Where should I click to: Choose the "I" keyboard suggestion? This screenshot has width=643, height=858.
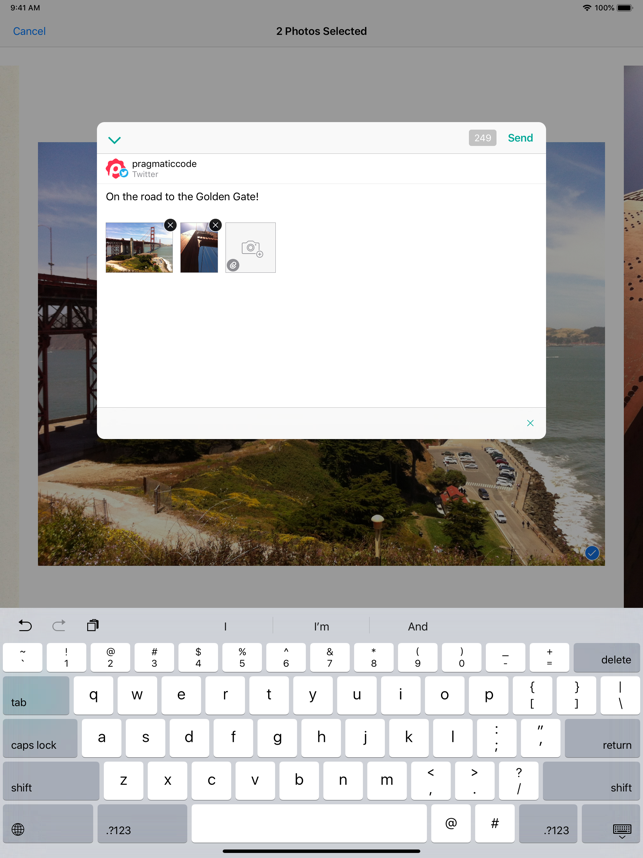(x=225, y=627)
